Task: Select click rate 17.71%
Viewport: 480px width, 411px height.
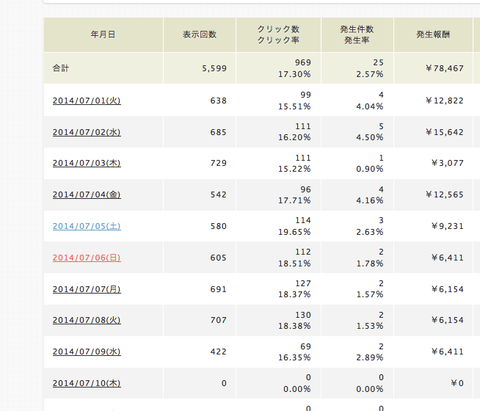Action: coord(295,200)
